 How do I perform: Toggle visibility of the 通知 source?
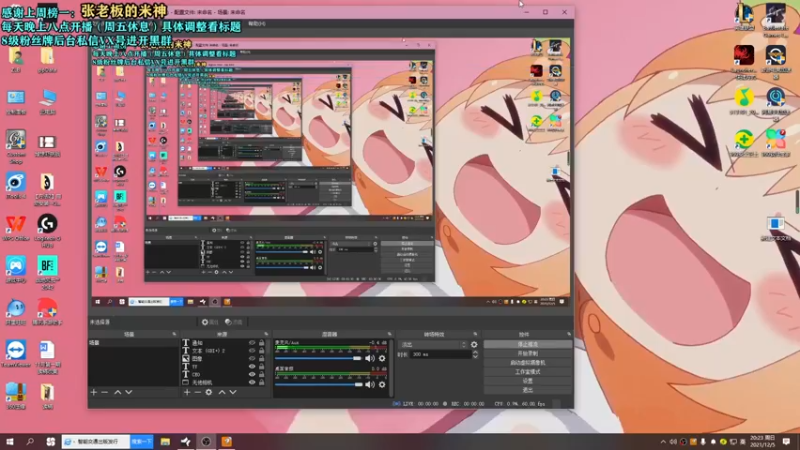pyautogui.click(x=252, y=343)
